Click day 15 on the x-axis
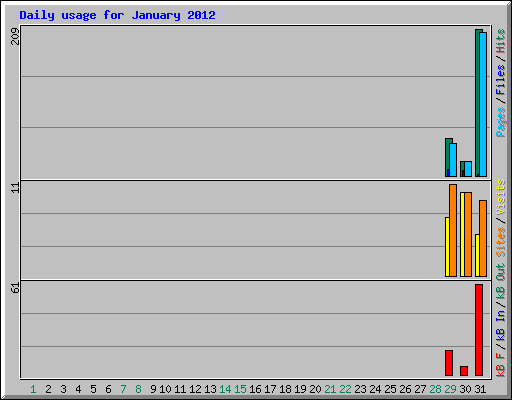512x400 pixels. click(x=240, y=389)
